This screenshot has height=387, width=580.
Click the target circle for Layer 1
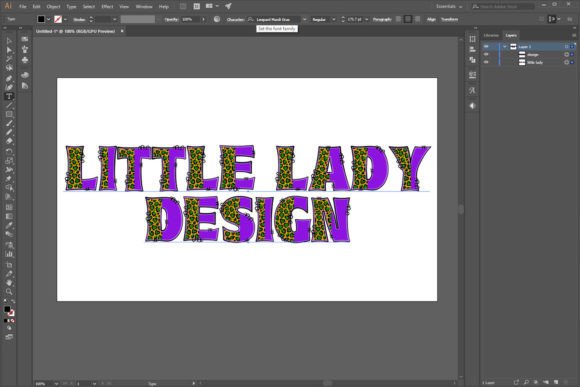566,47
